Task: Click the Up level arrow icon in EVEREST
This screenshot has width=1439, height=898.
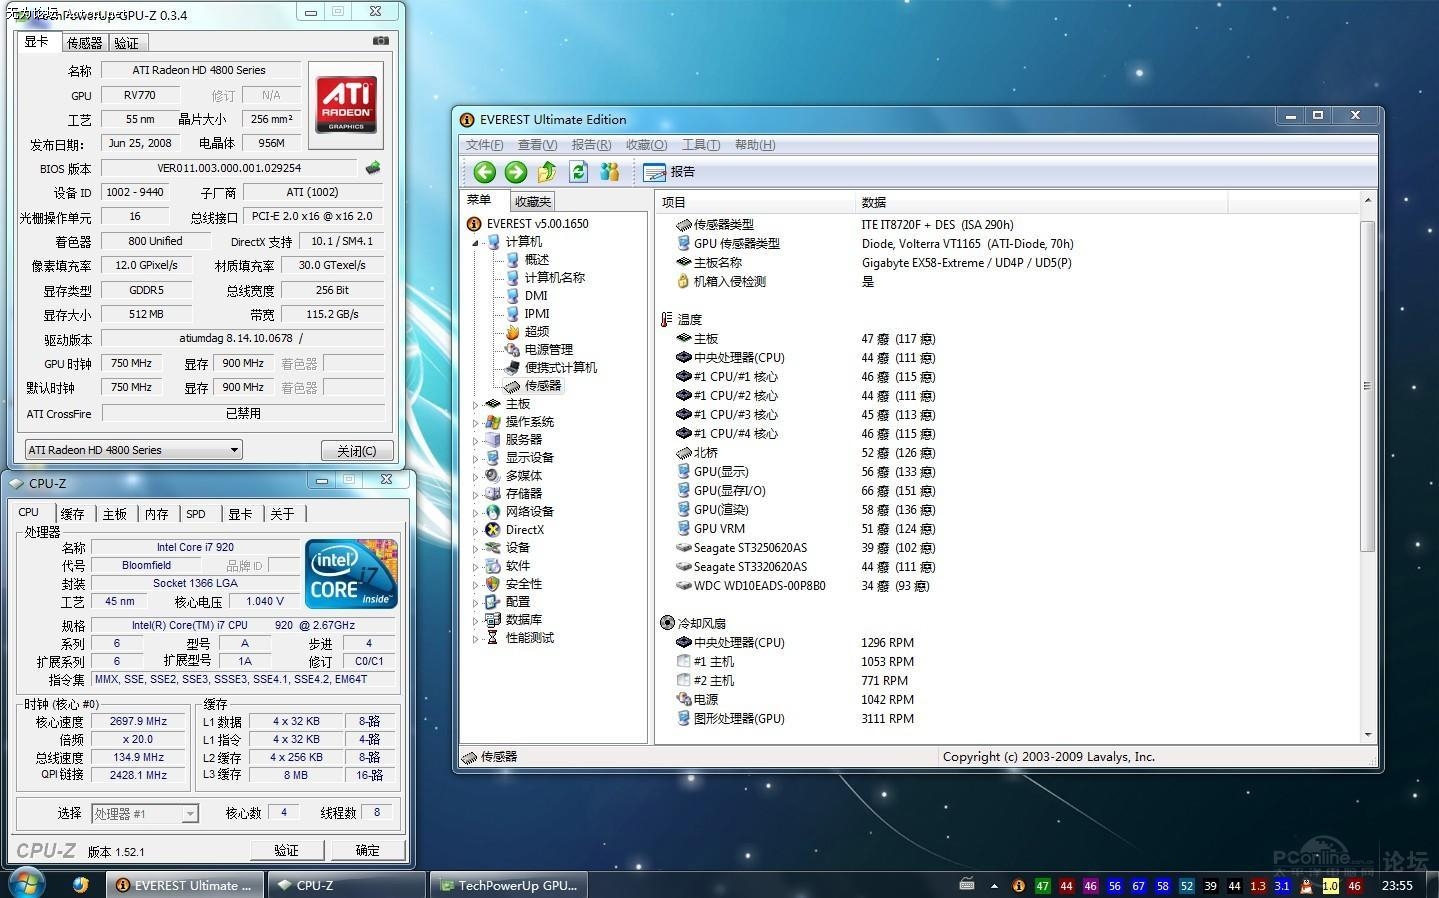Action: 547,172
